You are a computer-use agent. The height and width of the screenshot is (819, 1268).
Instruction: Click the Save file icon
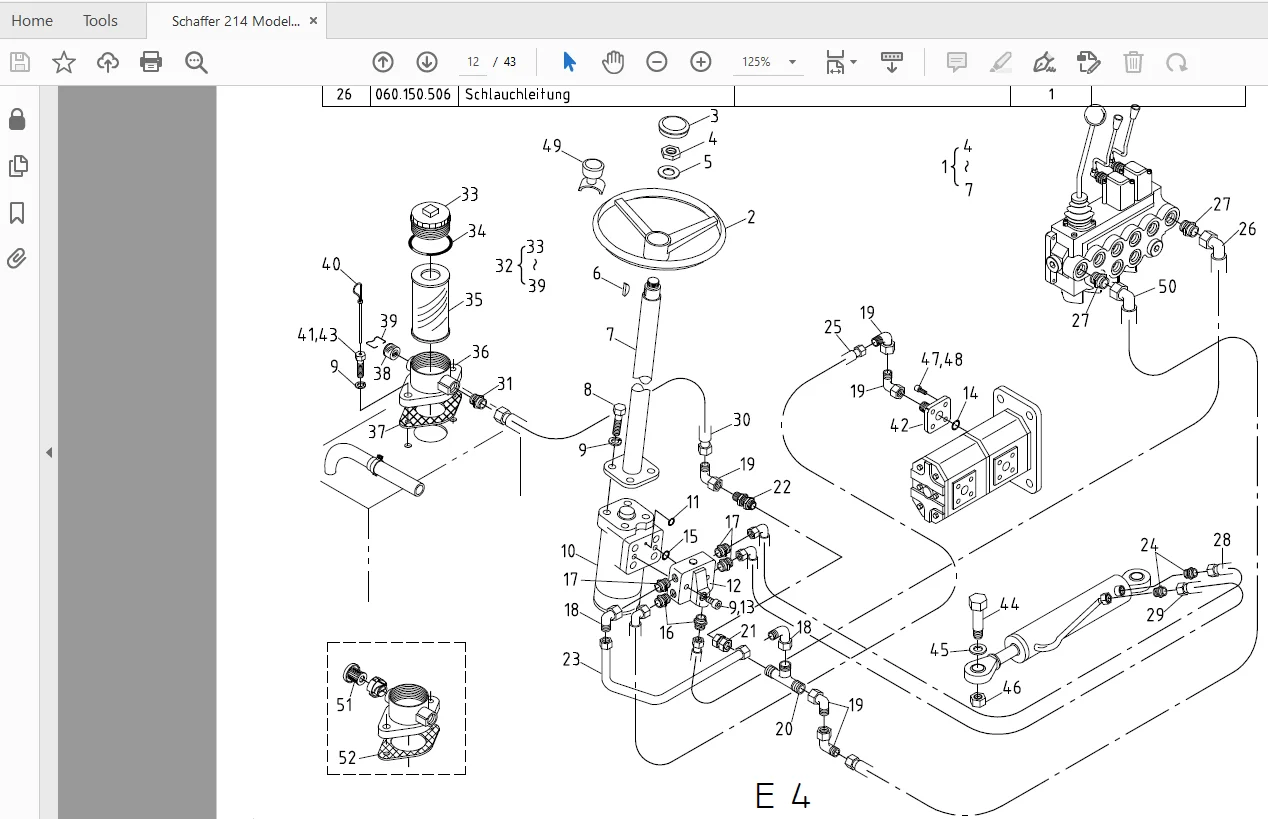click(20, 62)
